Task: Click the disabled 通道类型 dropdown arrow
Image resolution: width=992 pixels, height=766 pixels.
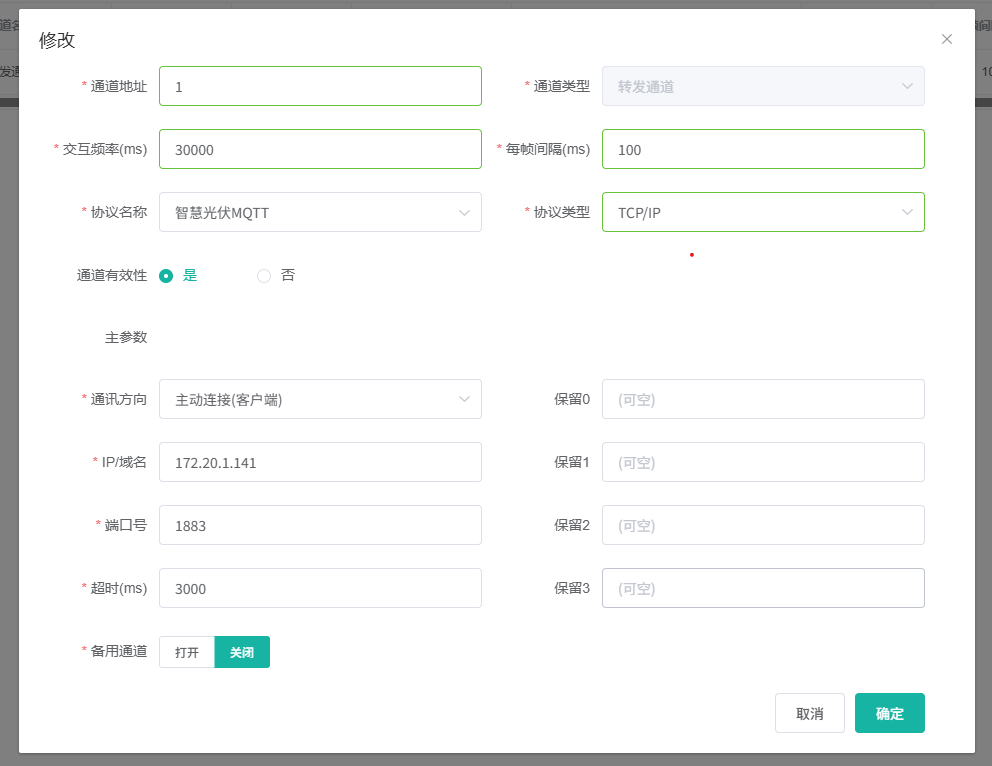Action: pos(907,86)
